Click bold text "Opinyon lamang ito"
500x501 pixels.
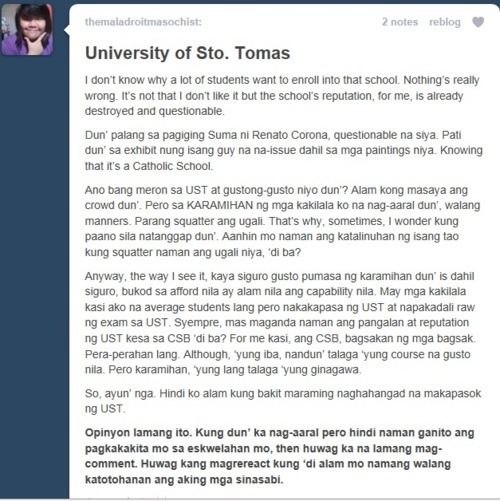(138, 433)
